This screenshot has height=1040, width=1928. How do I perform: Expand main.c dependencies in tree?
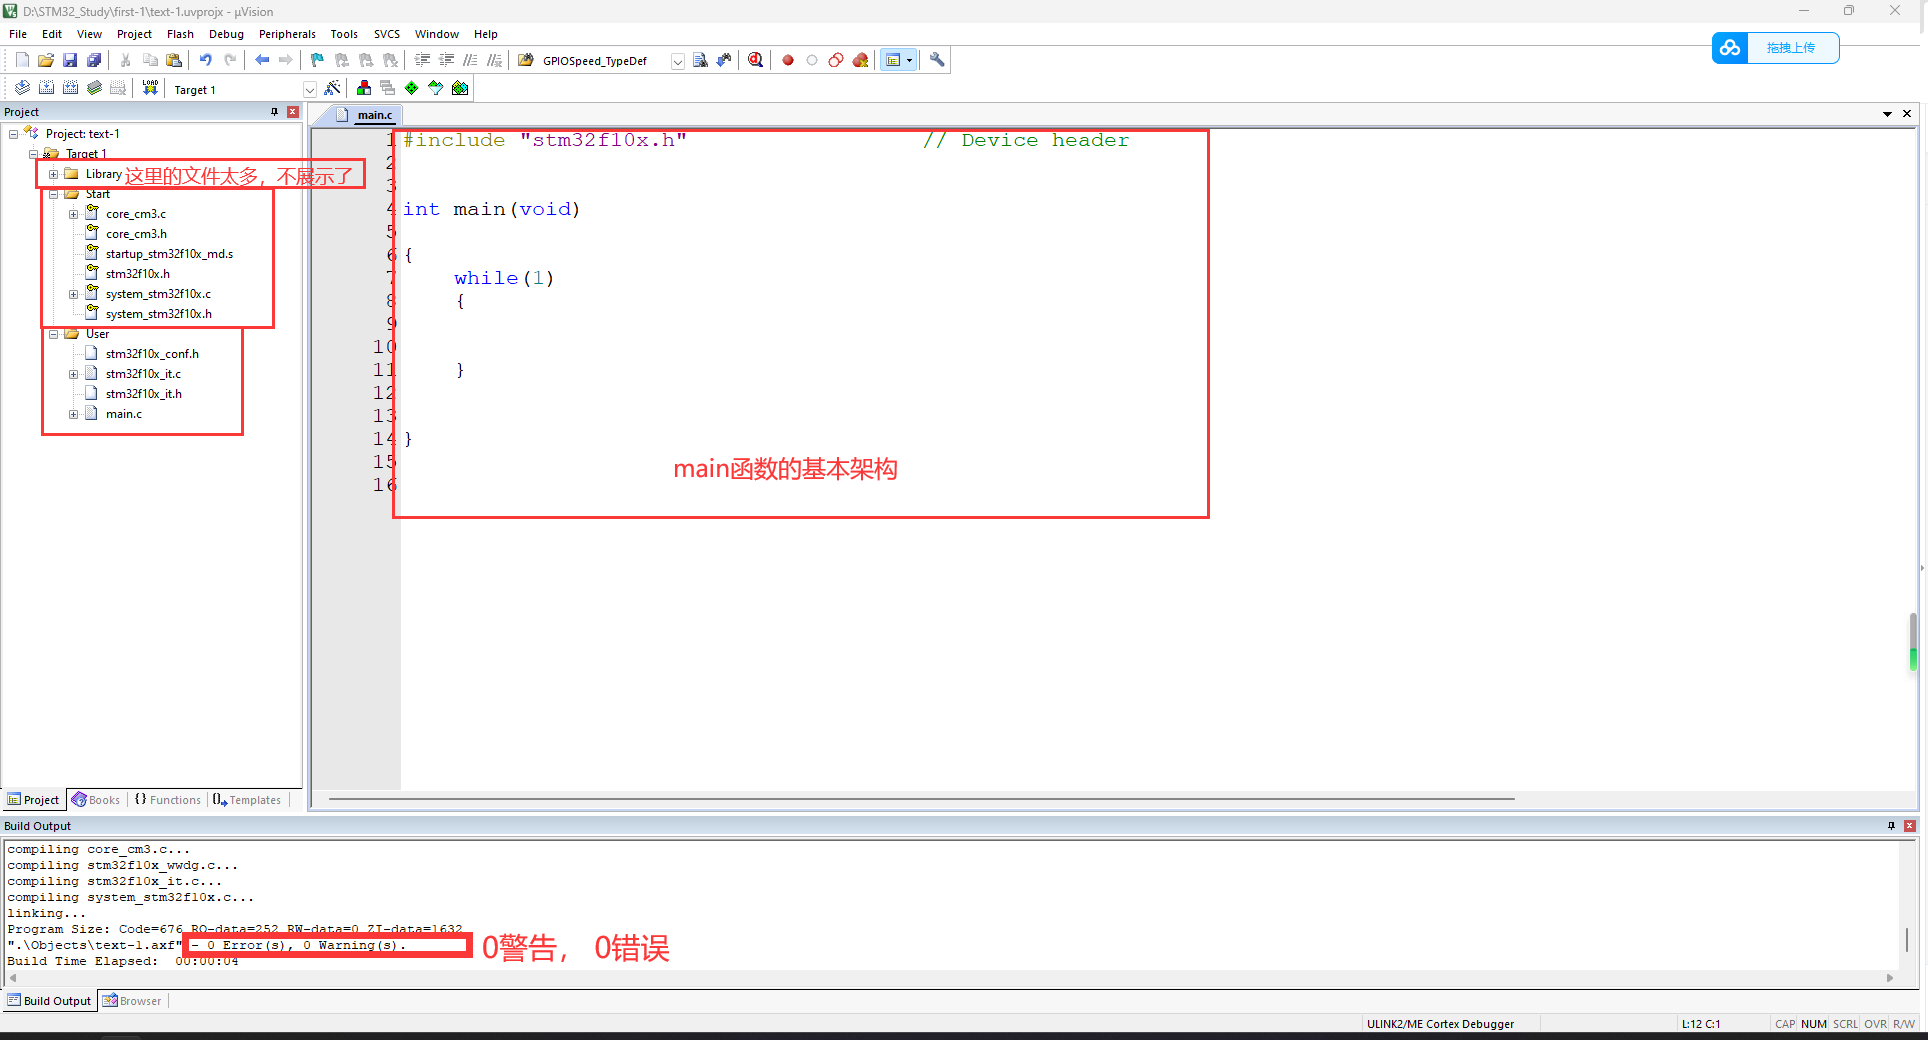pos(74,414)
